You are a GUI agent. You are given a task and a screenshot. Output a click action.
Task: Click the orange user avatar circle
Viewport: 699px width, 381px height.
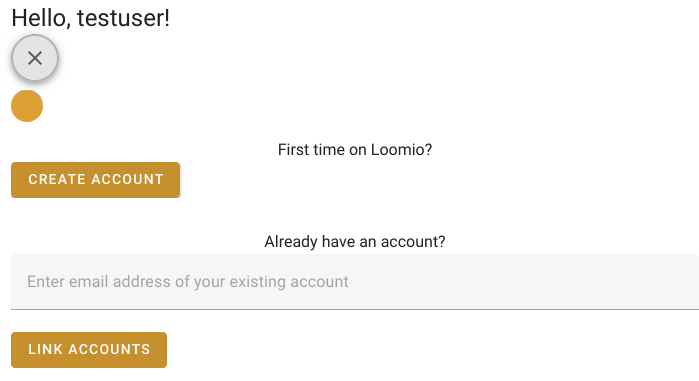27,106
